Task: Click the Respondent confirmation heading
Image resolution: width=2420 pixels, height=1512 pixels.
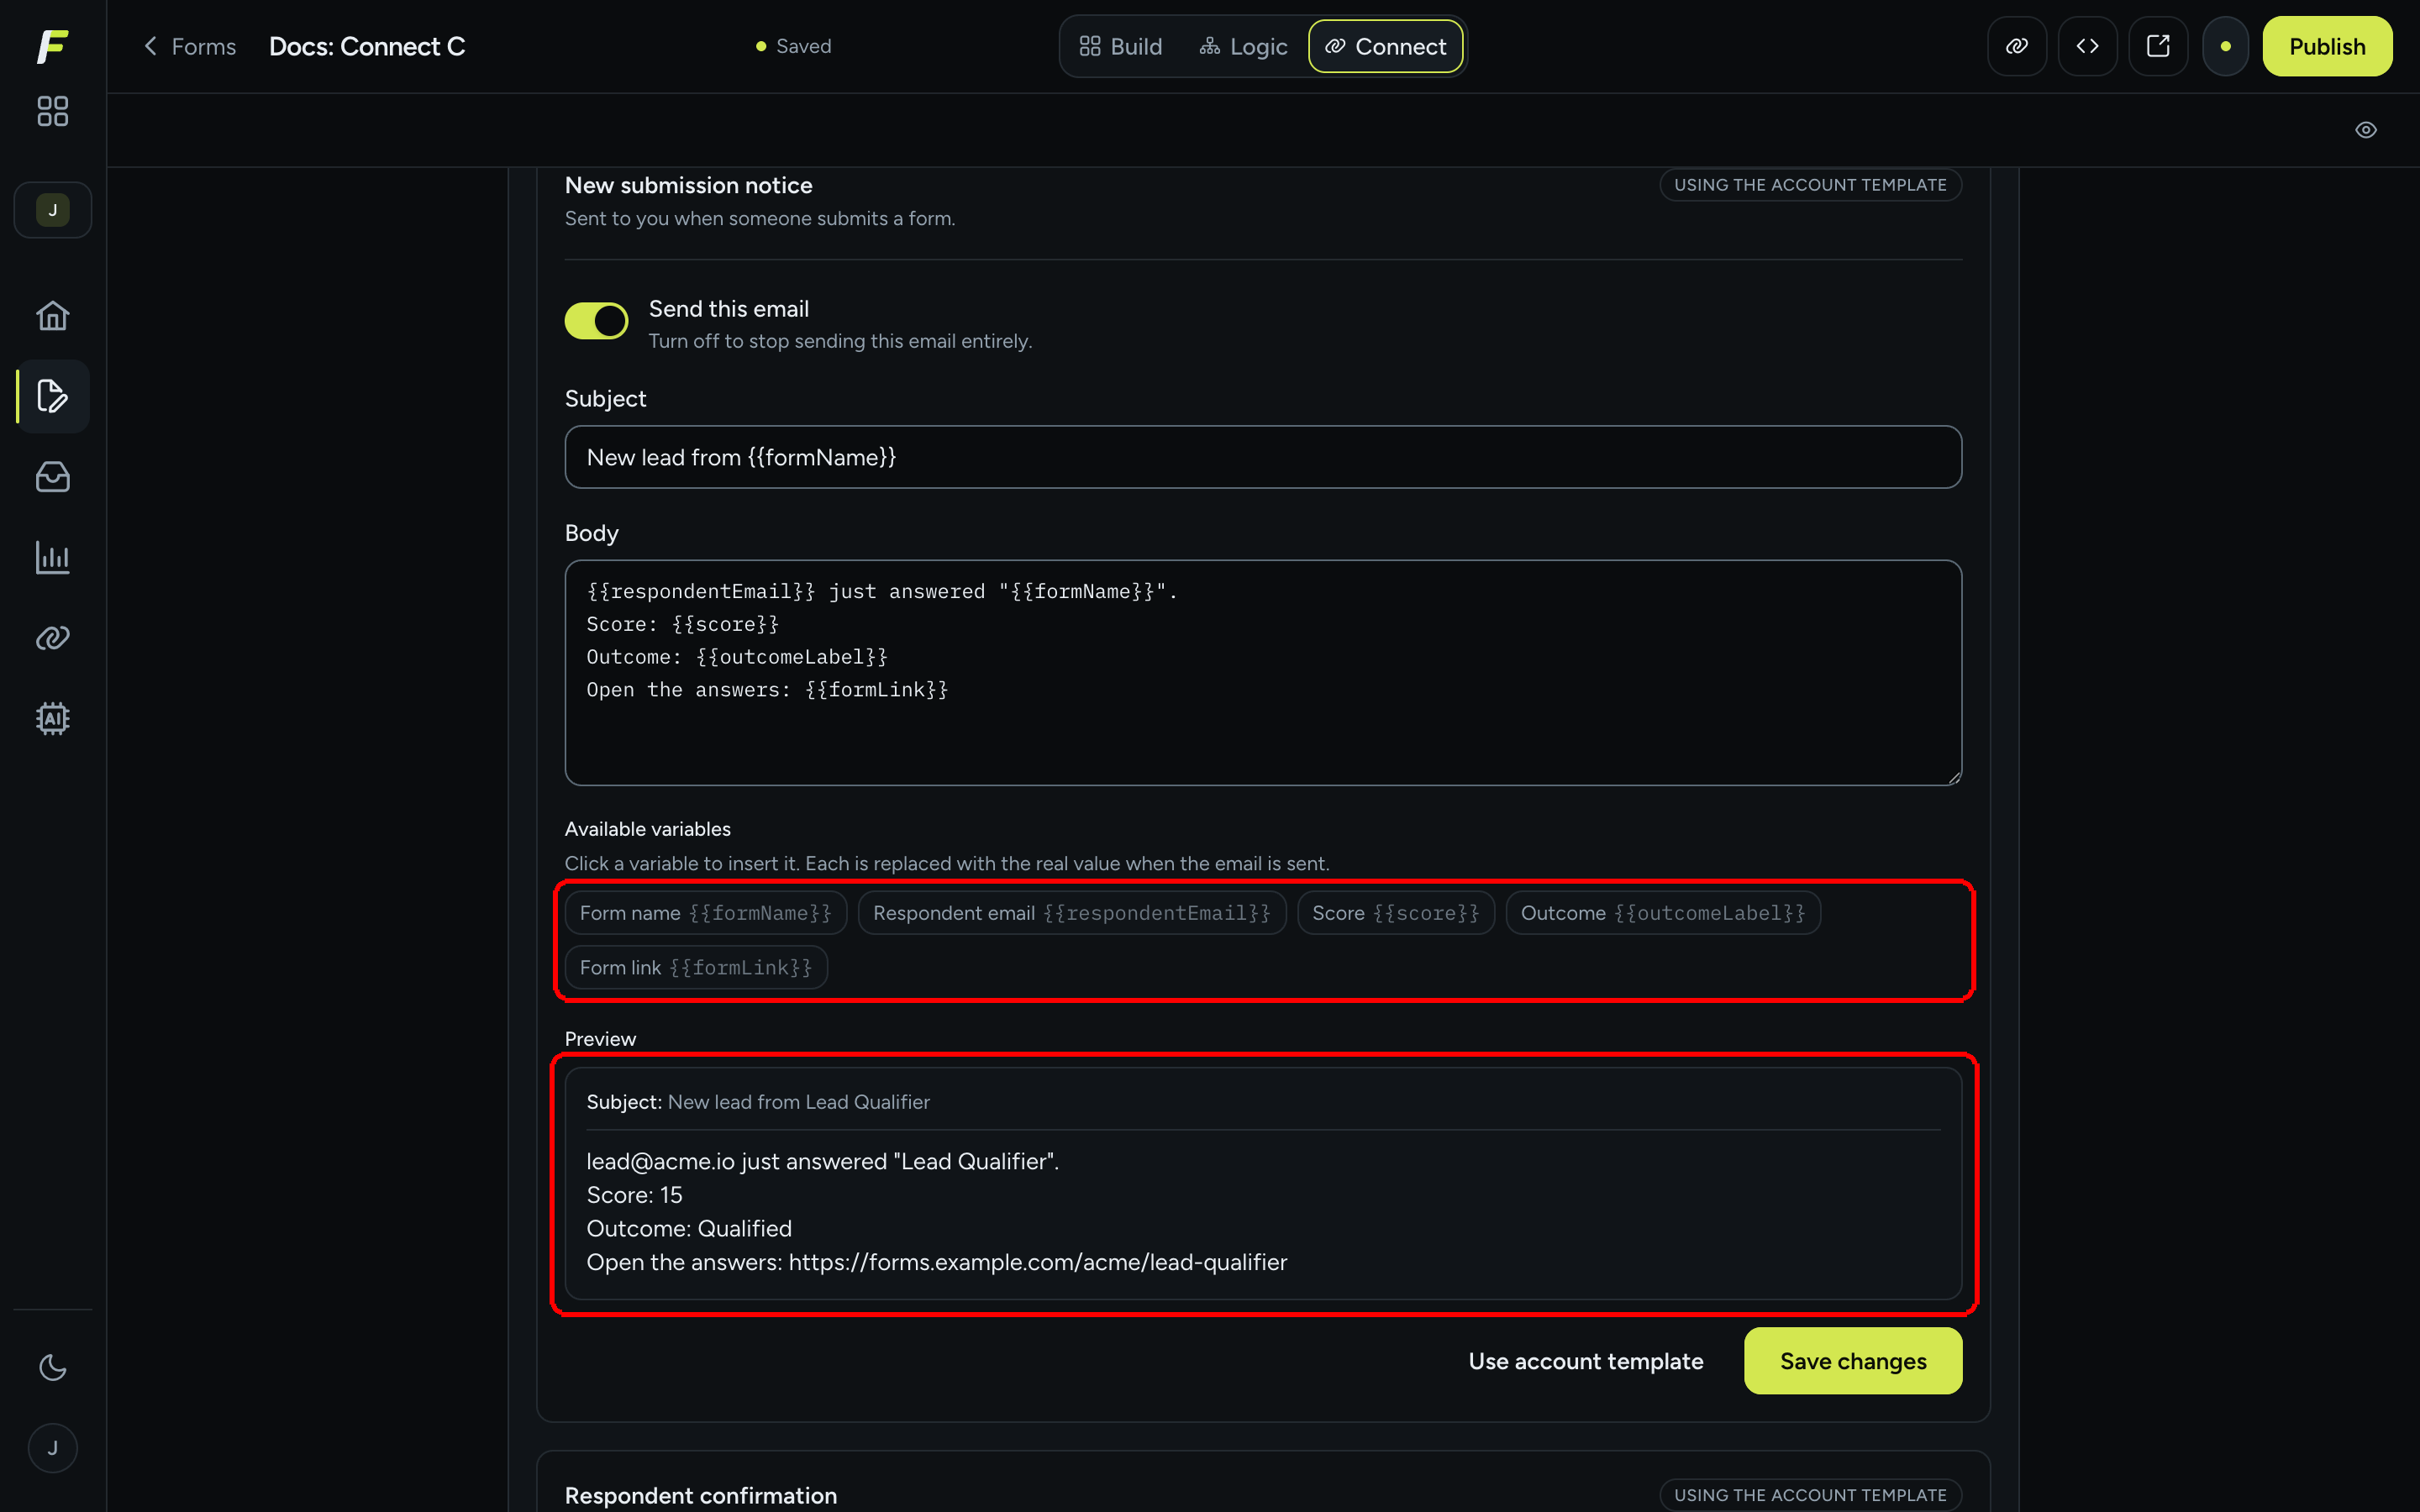Action: (x=701, y=1495)
